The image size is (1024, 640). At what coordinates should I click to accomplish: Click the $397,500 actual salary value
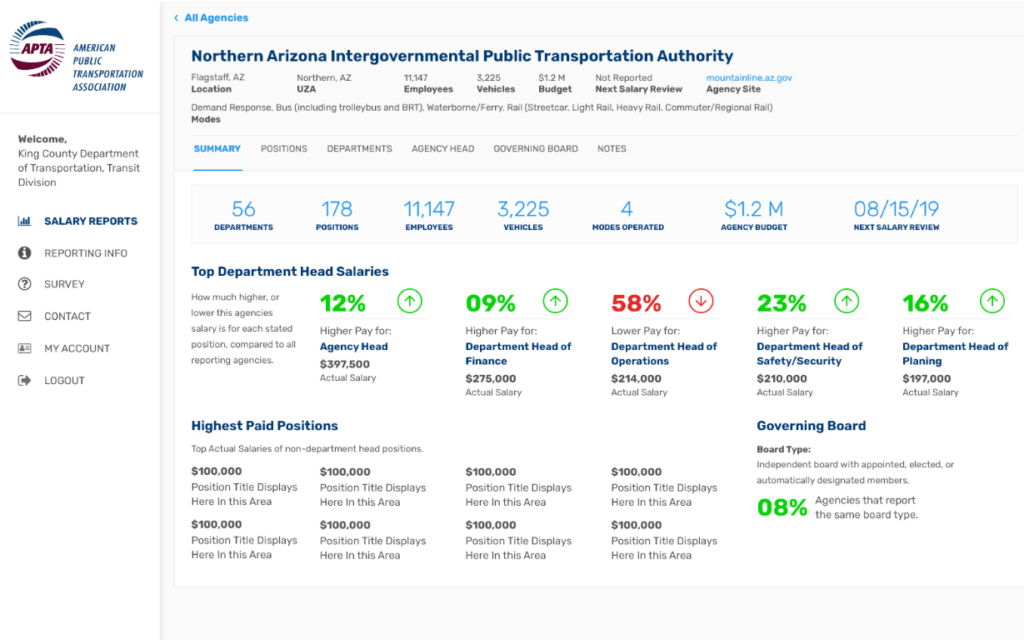click(x=345, y=364)
